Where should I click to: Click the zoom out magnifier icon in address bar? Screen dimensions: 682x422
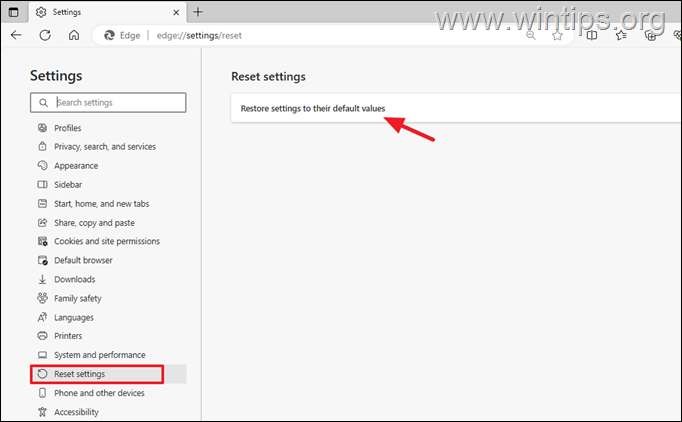[x=531, y=35]
